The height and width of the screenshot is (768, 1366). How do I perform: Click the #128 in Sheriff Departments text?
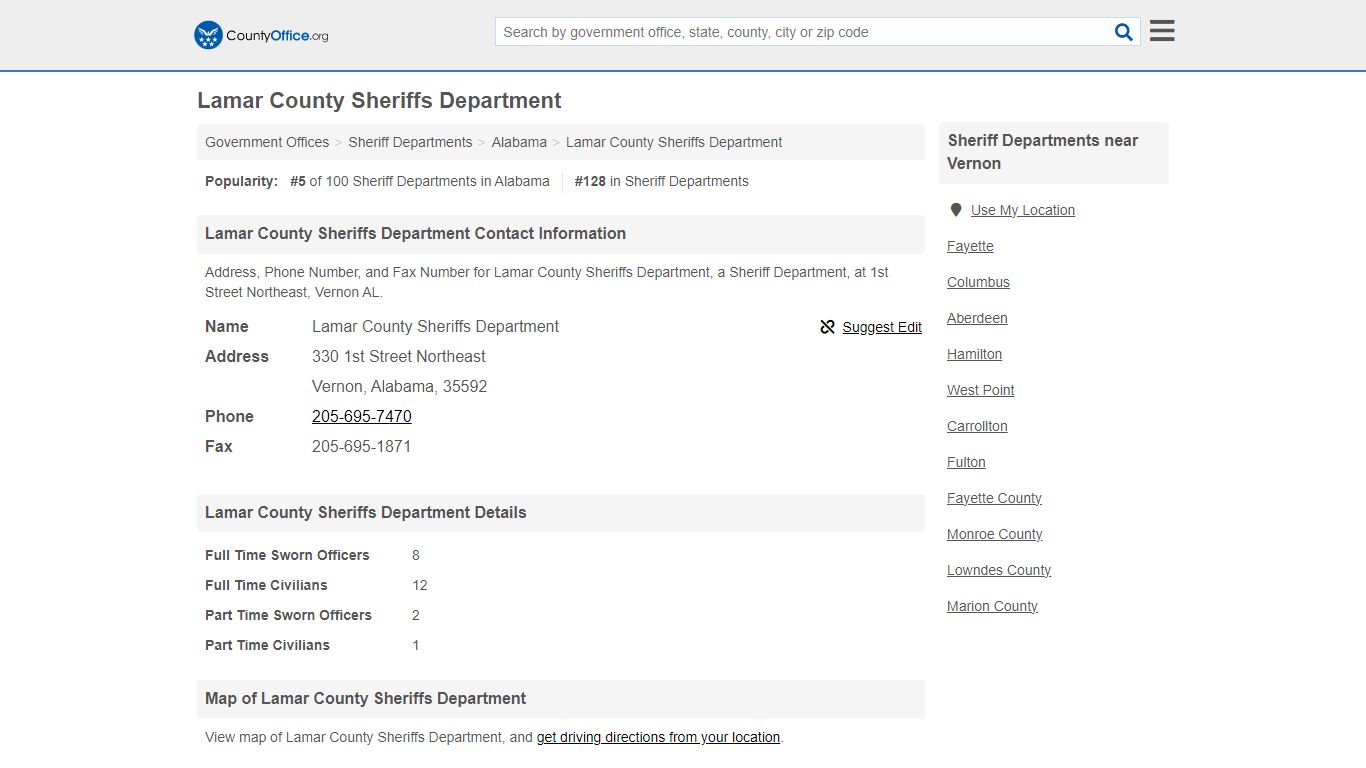coord(661,181)
